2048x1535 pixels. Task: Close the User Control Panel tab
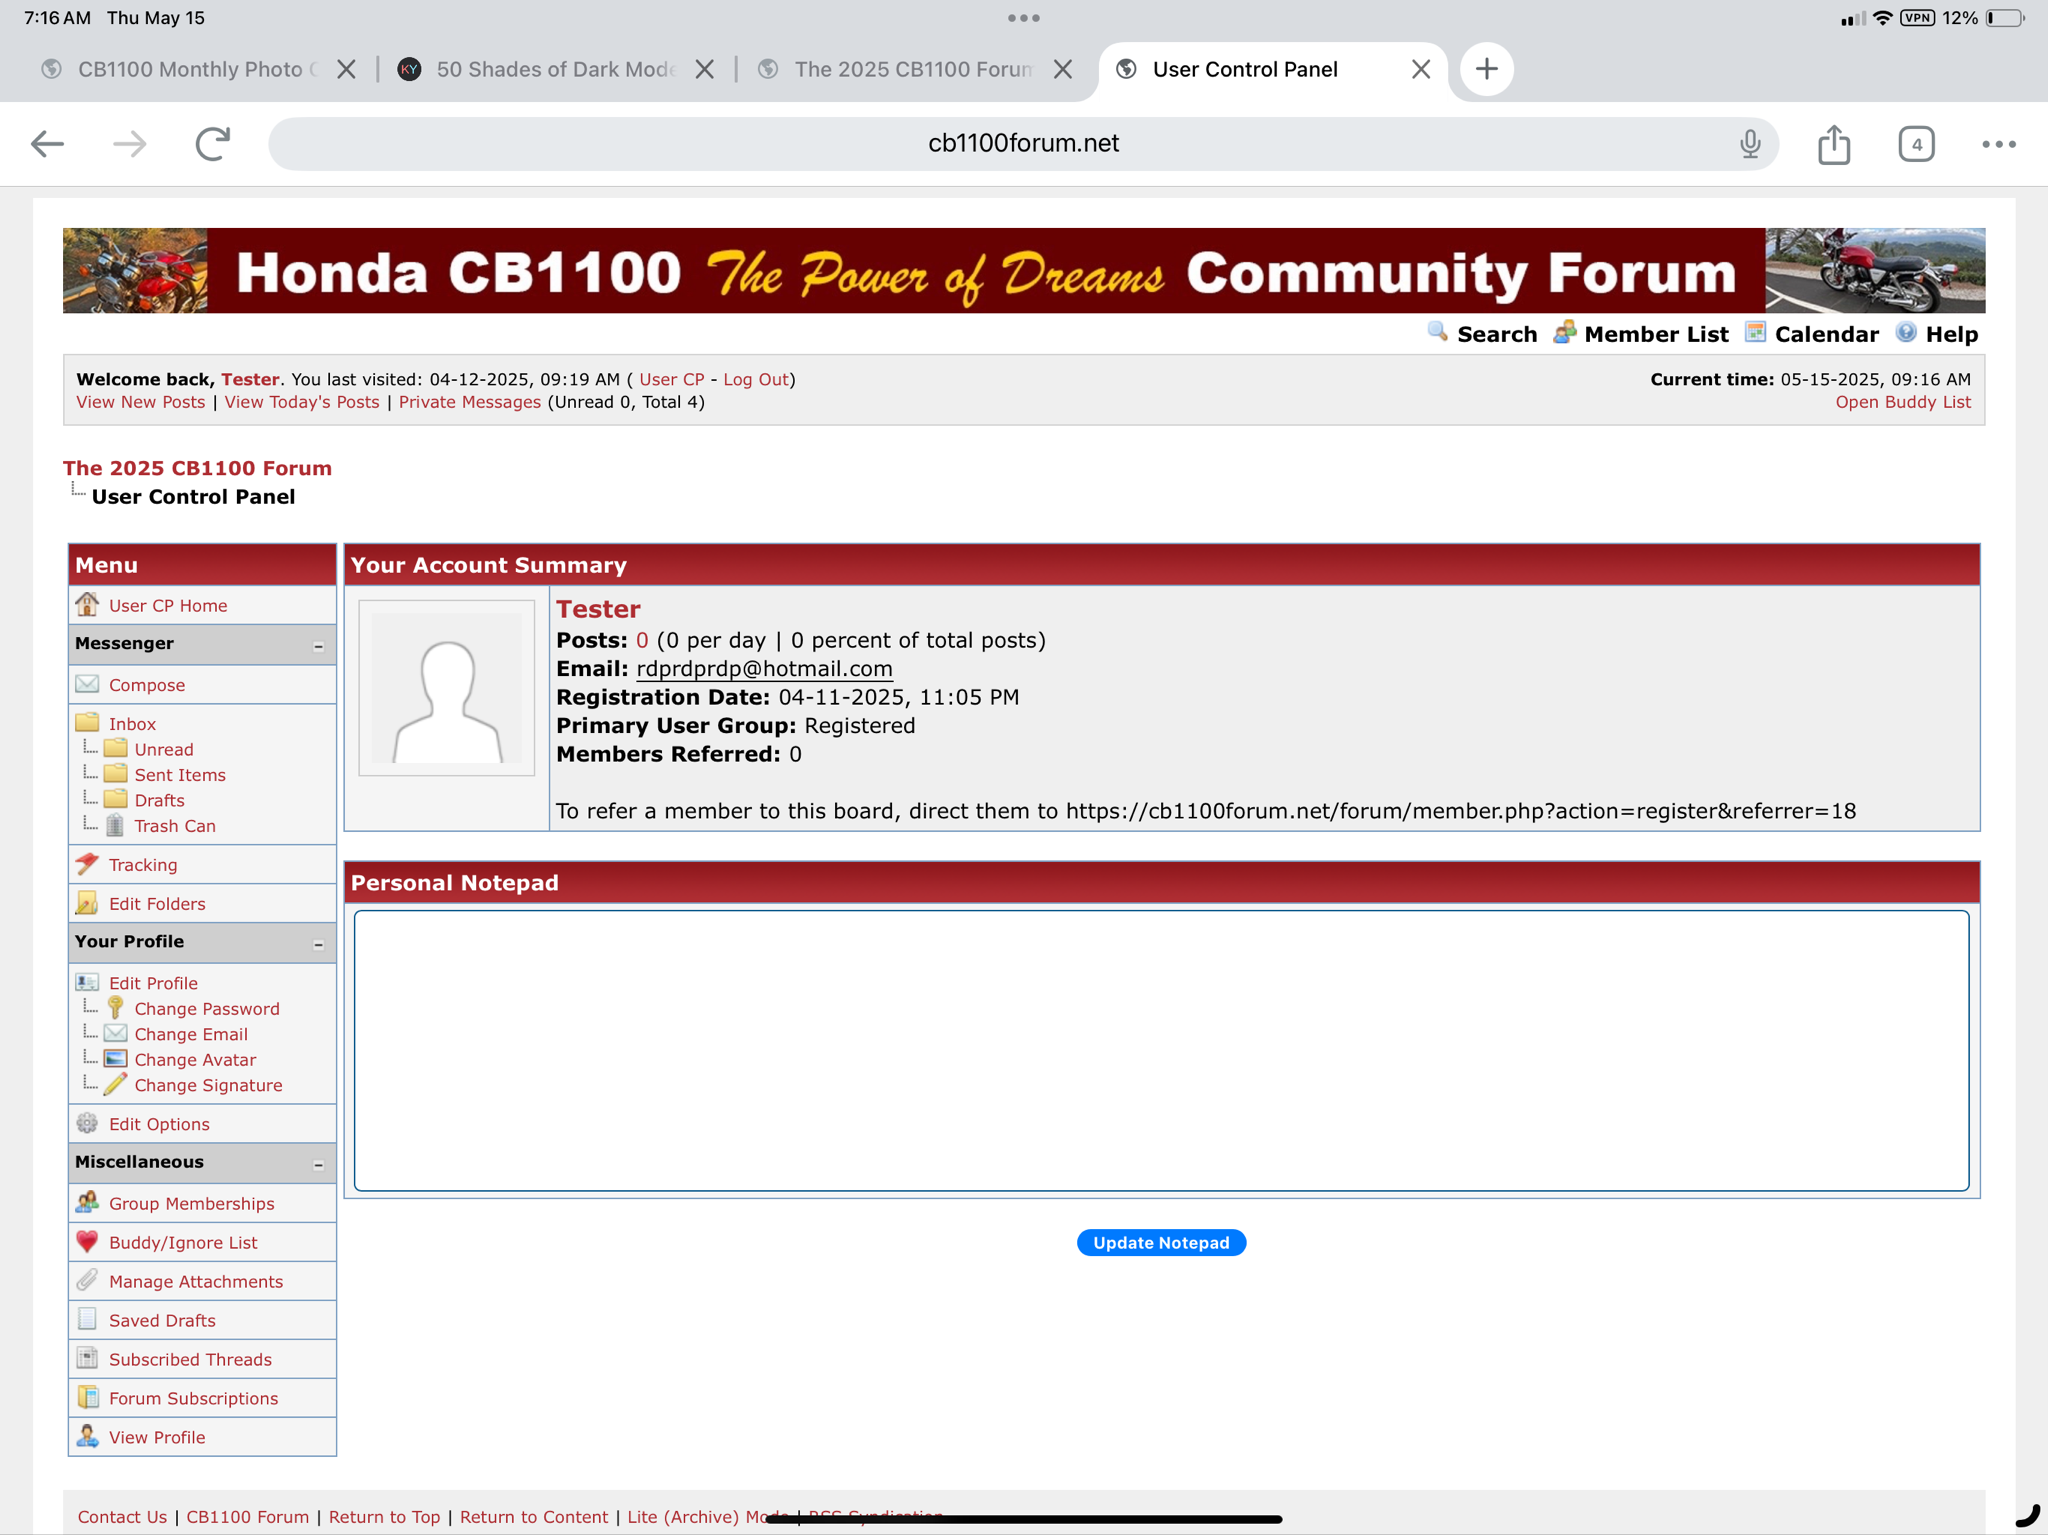click(1420, 69)
